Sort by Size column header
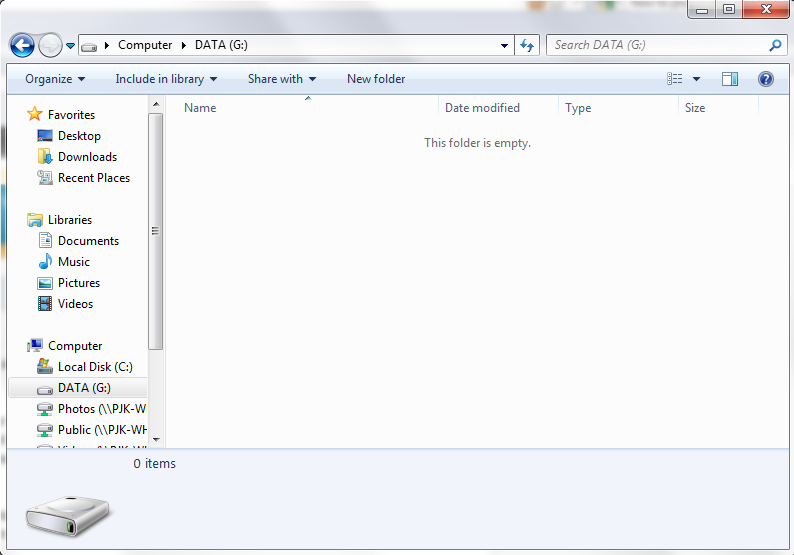The height and width of the screenshot is (555, 794). coord(695,108)
